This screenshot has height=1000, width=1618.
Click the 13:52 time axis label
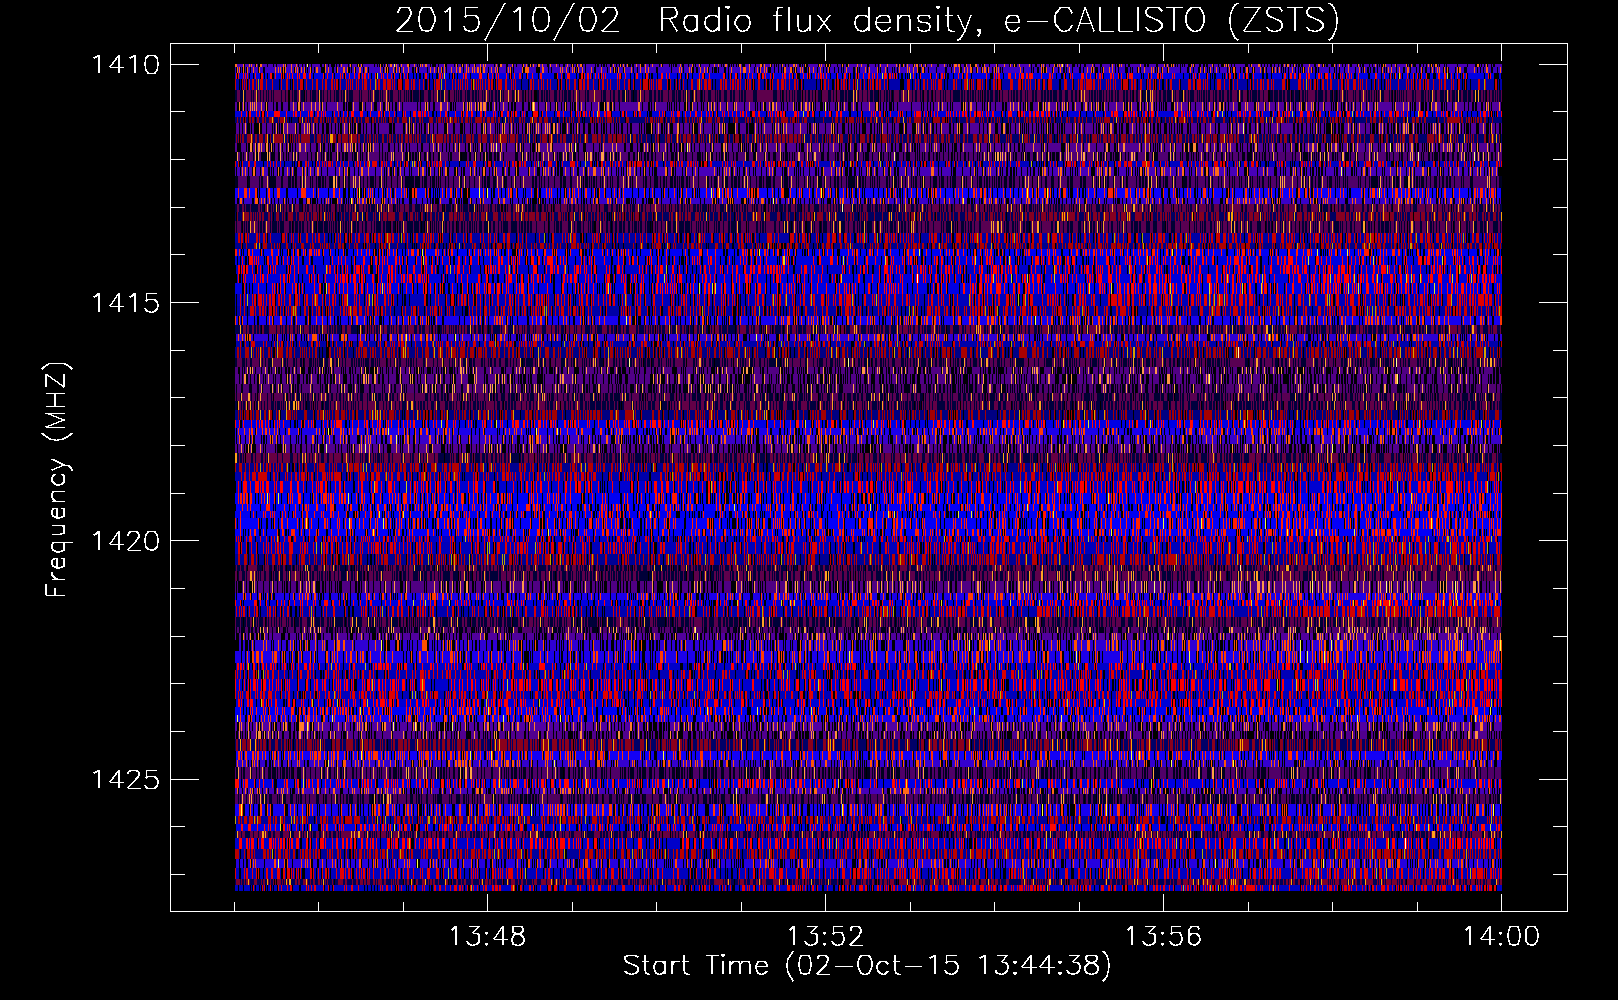[825, 937]
